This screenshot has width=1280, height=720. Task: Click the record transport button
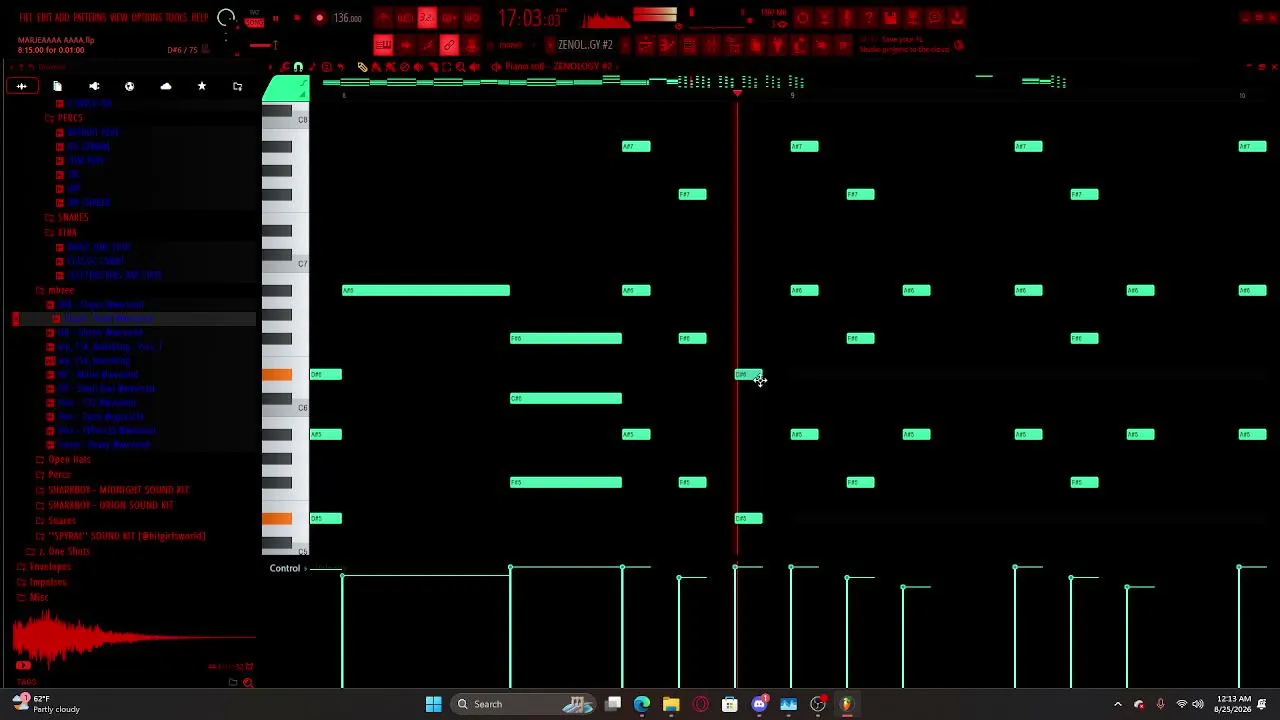(x=319, y=18)
